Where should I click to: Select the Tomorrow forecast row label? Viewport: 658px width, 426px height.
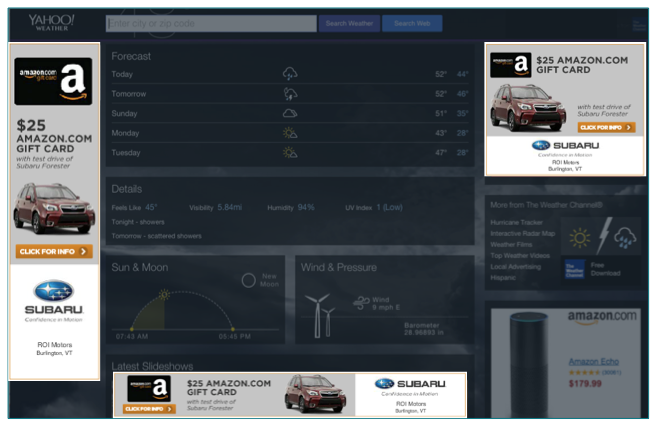[129, 94]
